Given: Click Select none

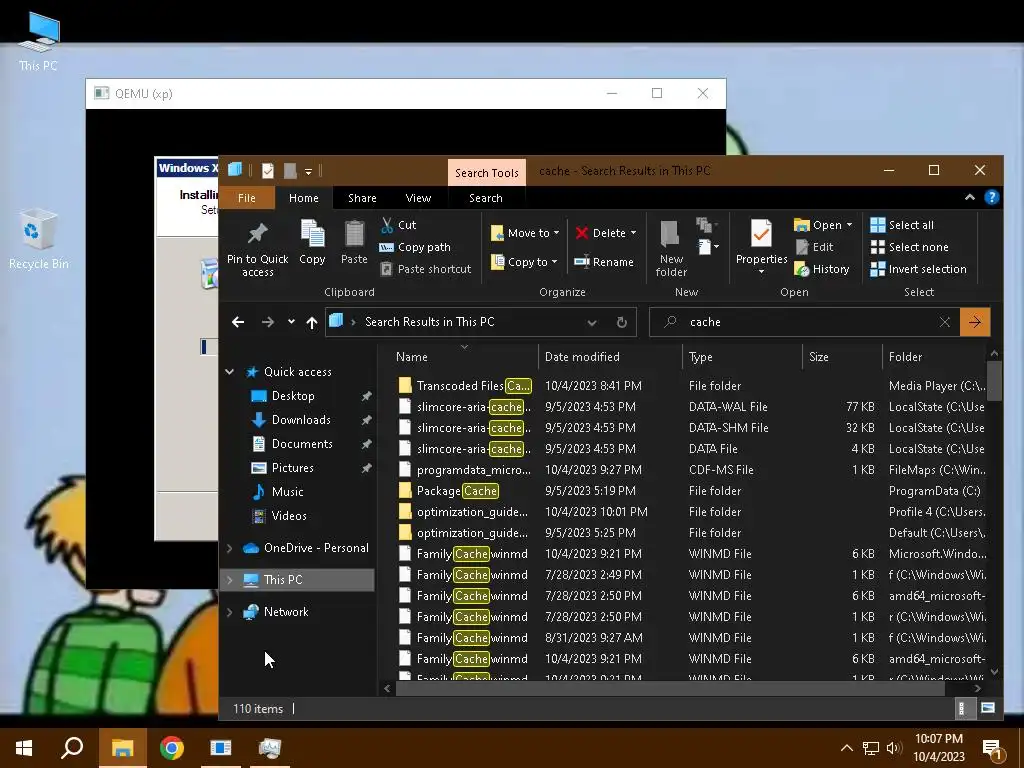Looking at the screenshot, I should [x=909, y=248].
